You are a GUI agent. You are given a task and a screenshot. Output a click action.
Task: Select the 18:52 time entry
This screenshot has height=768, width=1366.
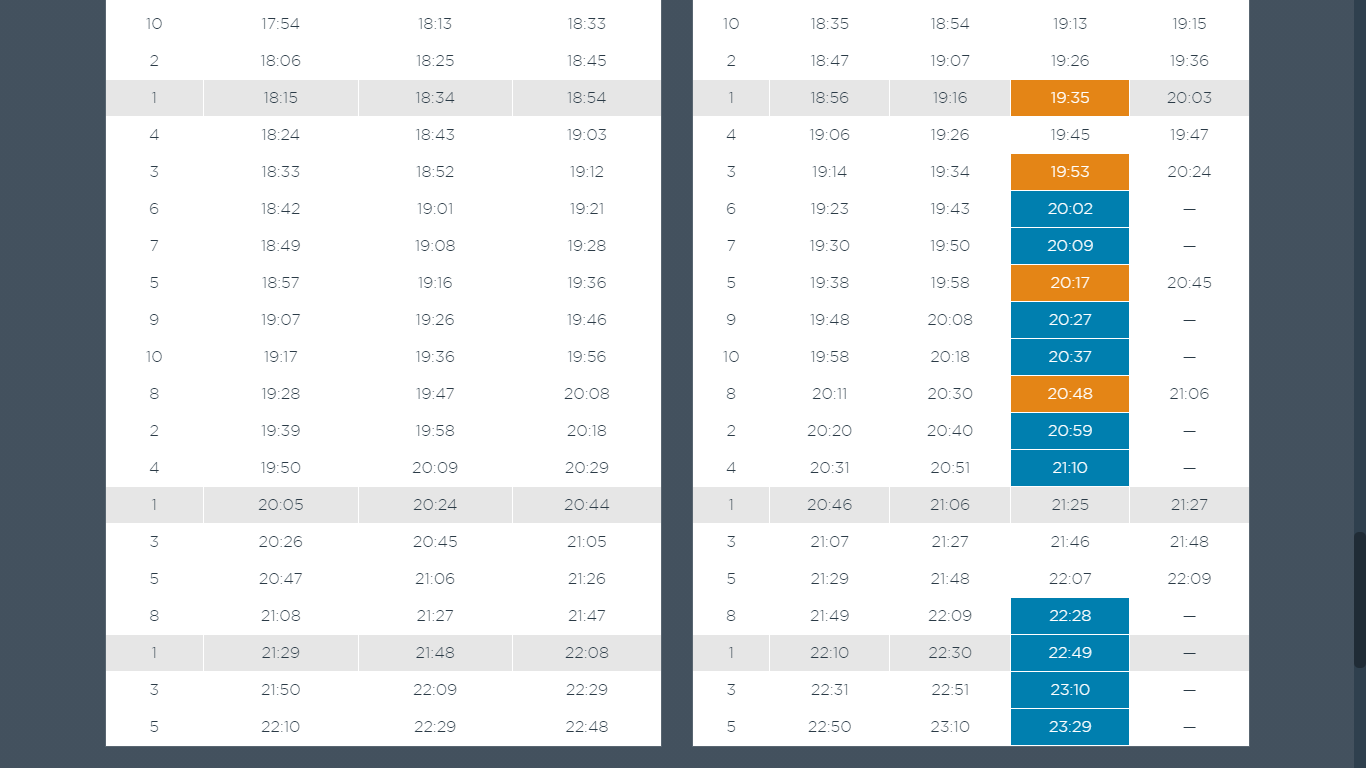435,172
